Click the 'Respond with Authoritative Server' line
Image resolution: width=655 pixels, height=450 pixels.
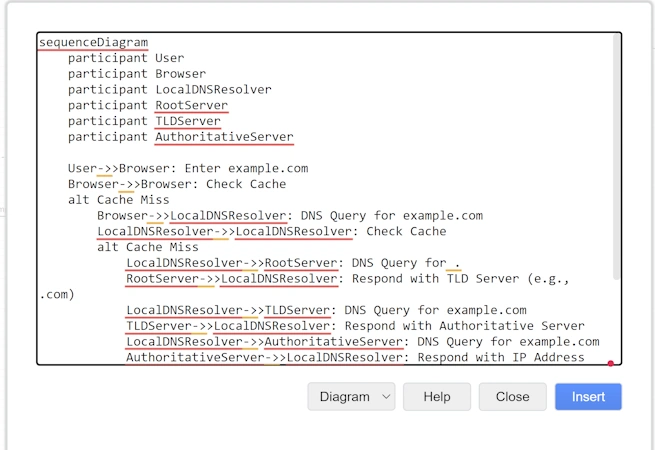[355, 326]
